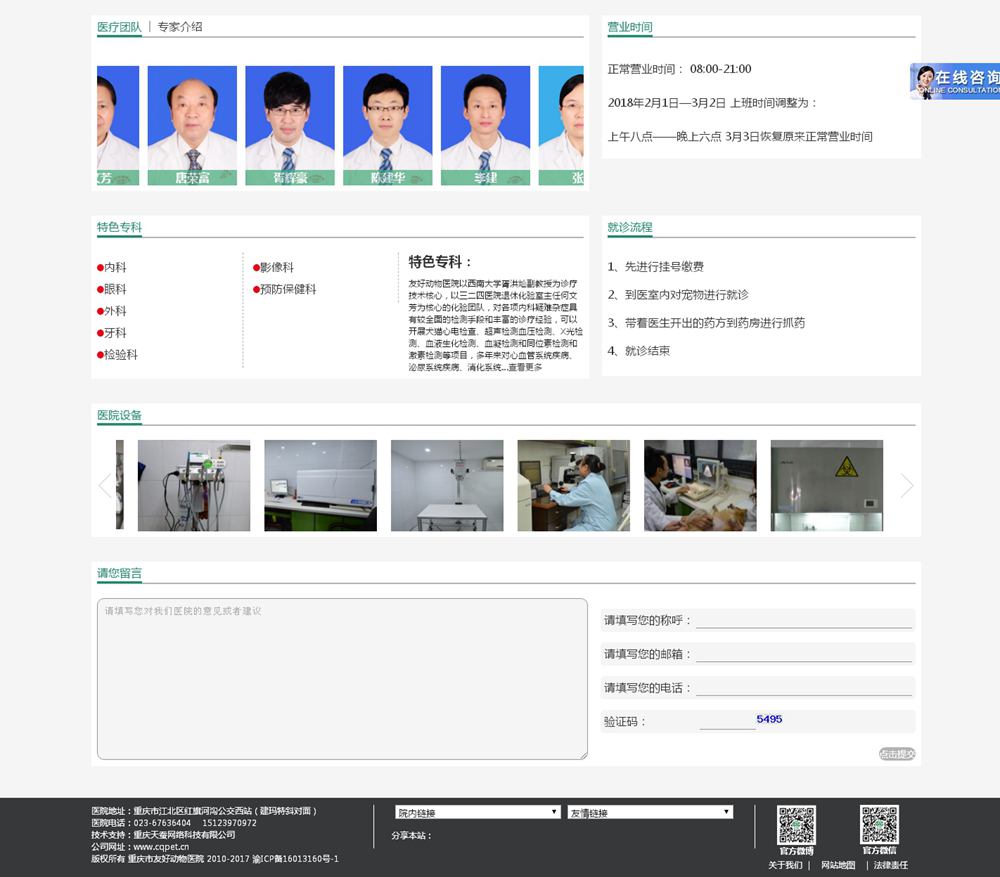Click into the message textarea
Viewport: 1000px width, 877px height.
pos(342,679)
